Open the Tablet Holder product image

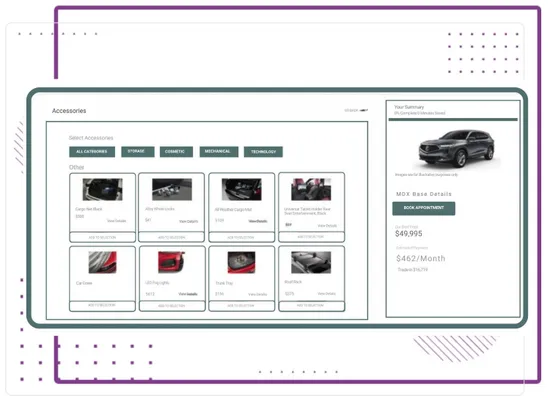[x=311, y=189]
